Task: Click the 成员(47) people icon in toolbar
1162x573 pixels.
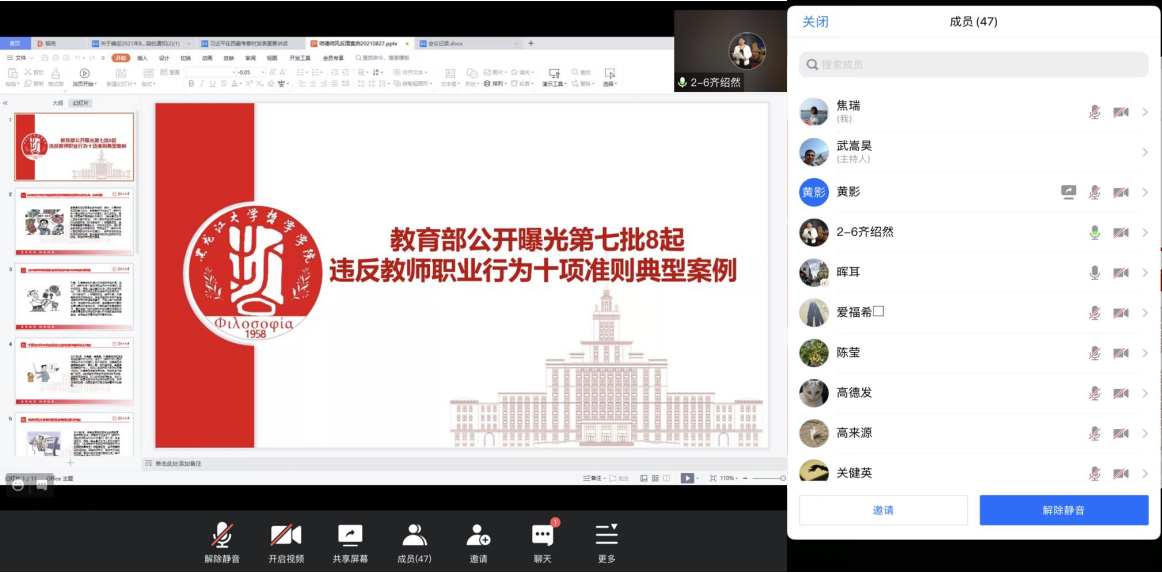Action: pos(414,535)
